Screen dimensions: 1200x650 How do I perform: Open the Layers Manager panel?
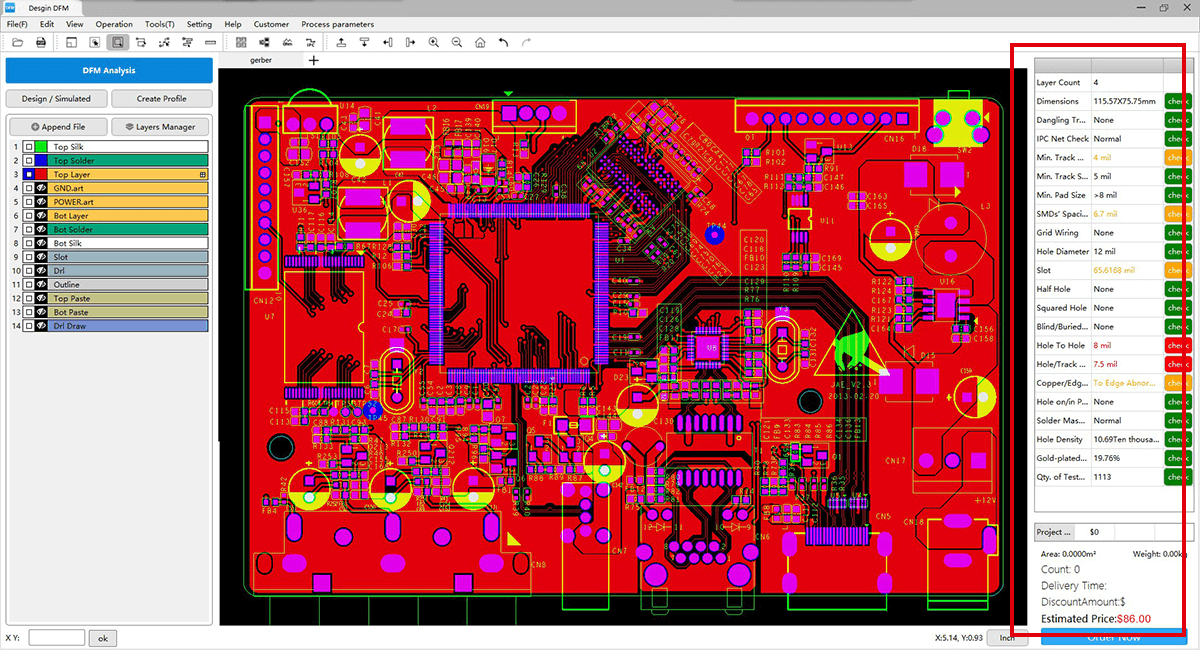(x=160, y=127)
